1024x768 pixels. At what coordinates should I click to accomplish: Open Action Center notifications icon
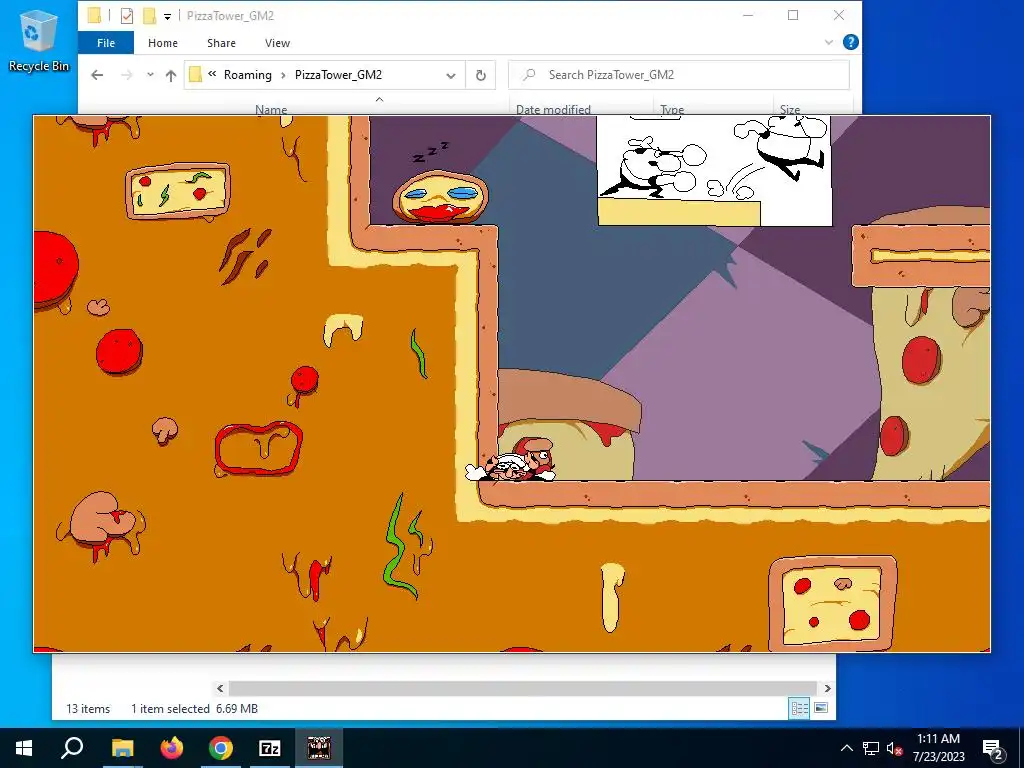993,748
